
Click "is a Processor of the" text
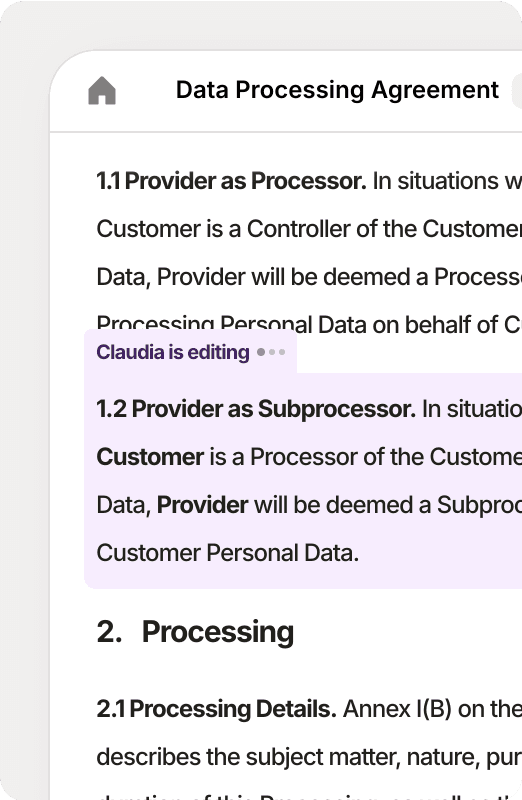(317, 457)
